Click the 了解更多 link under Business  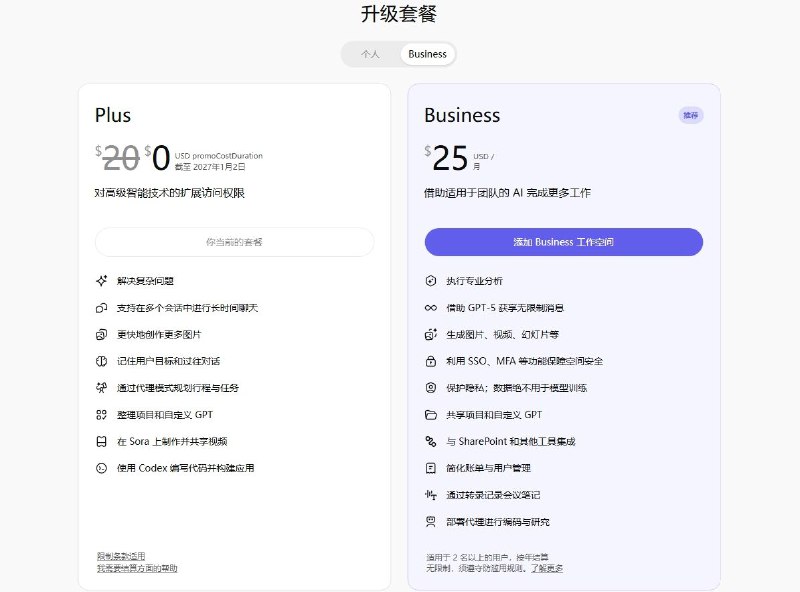coord(546,568)
